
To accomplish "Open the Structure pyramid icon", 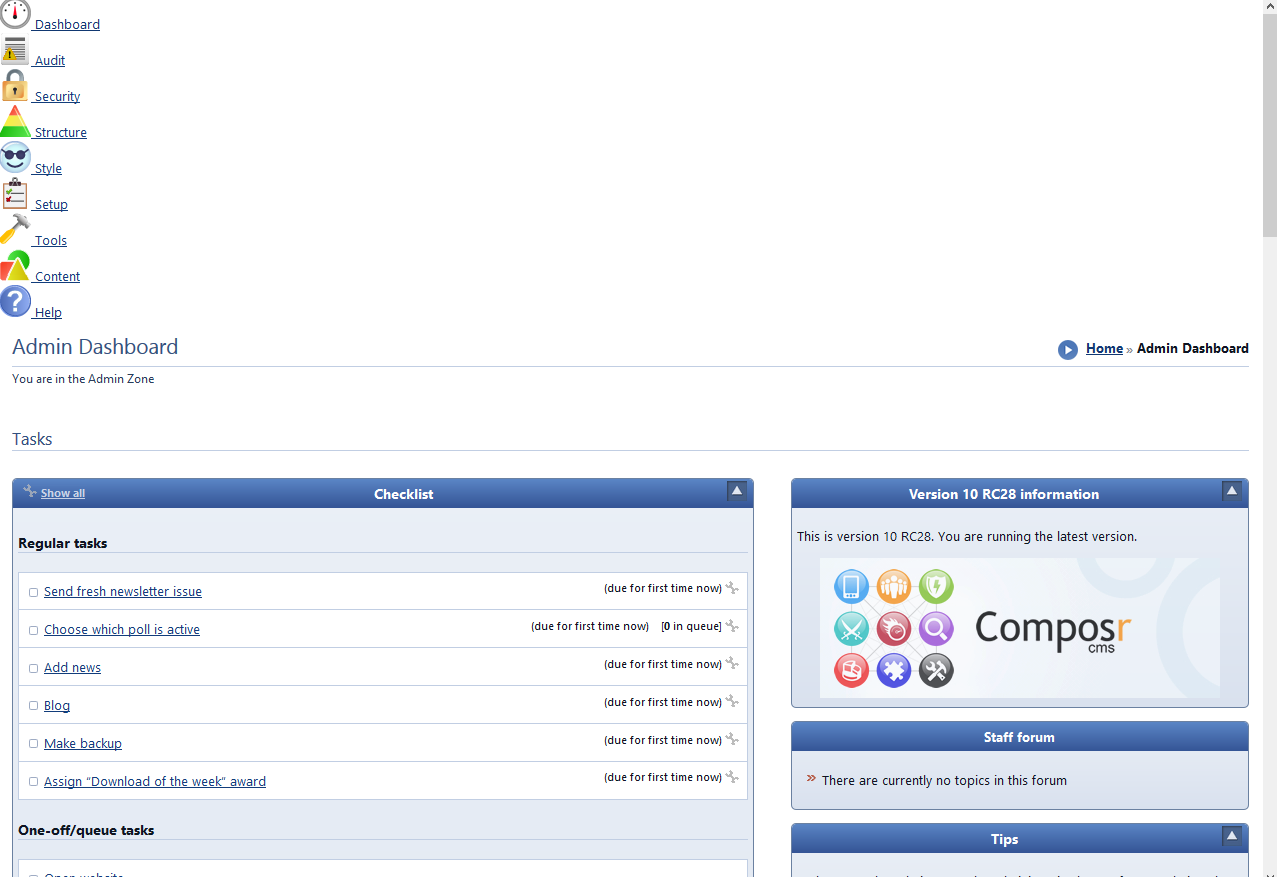I will tap(15, 123).
